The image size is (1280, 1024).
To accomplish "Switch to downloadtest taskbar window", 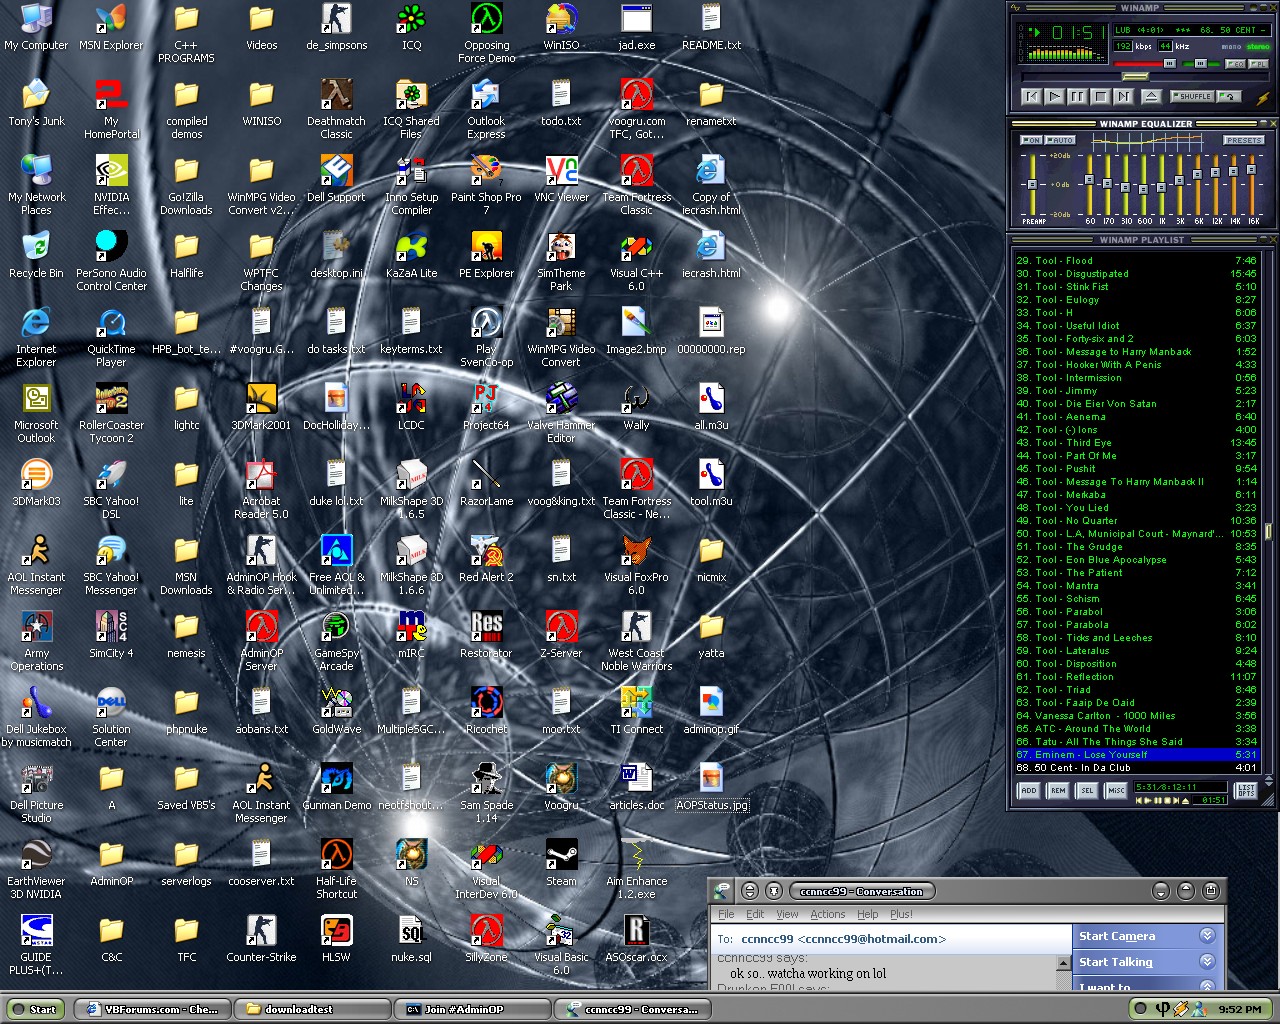I will click(312, 1009).
